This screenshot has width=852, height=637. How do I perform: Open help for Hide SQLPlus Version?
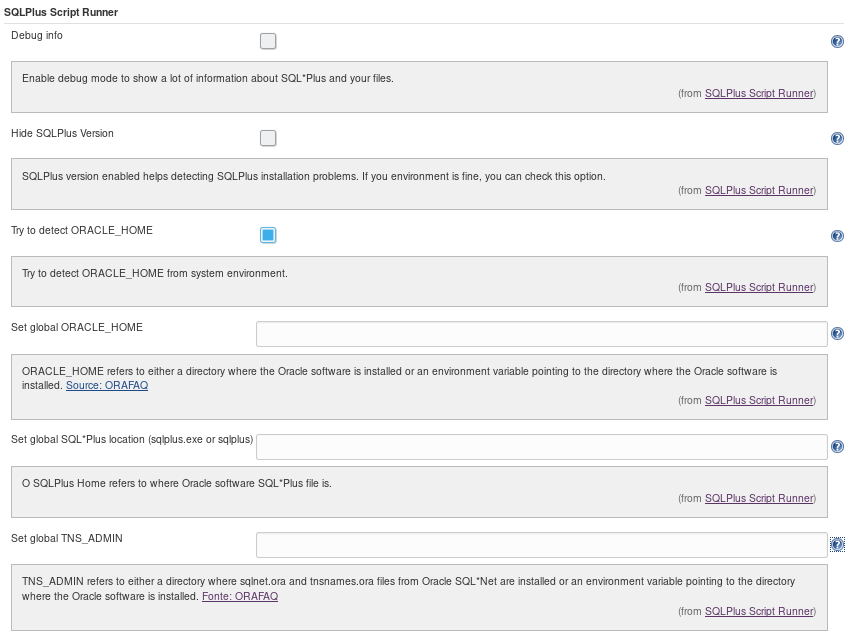coord(837,139)
